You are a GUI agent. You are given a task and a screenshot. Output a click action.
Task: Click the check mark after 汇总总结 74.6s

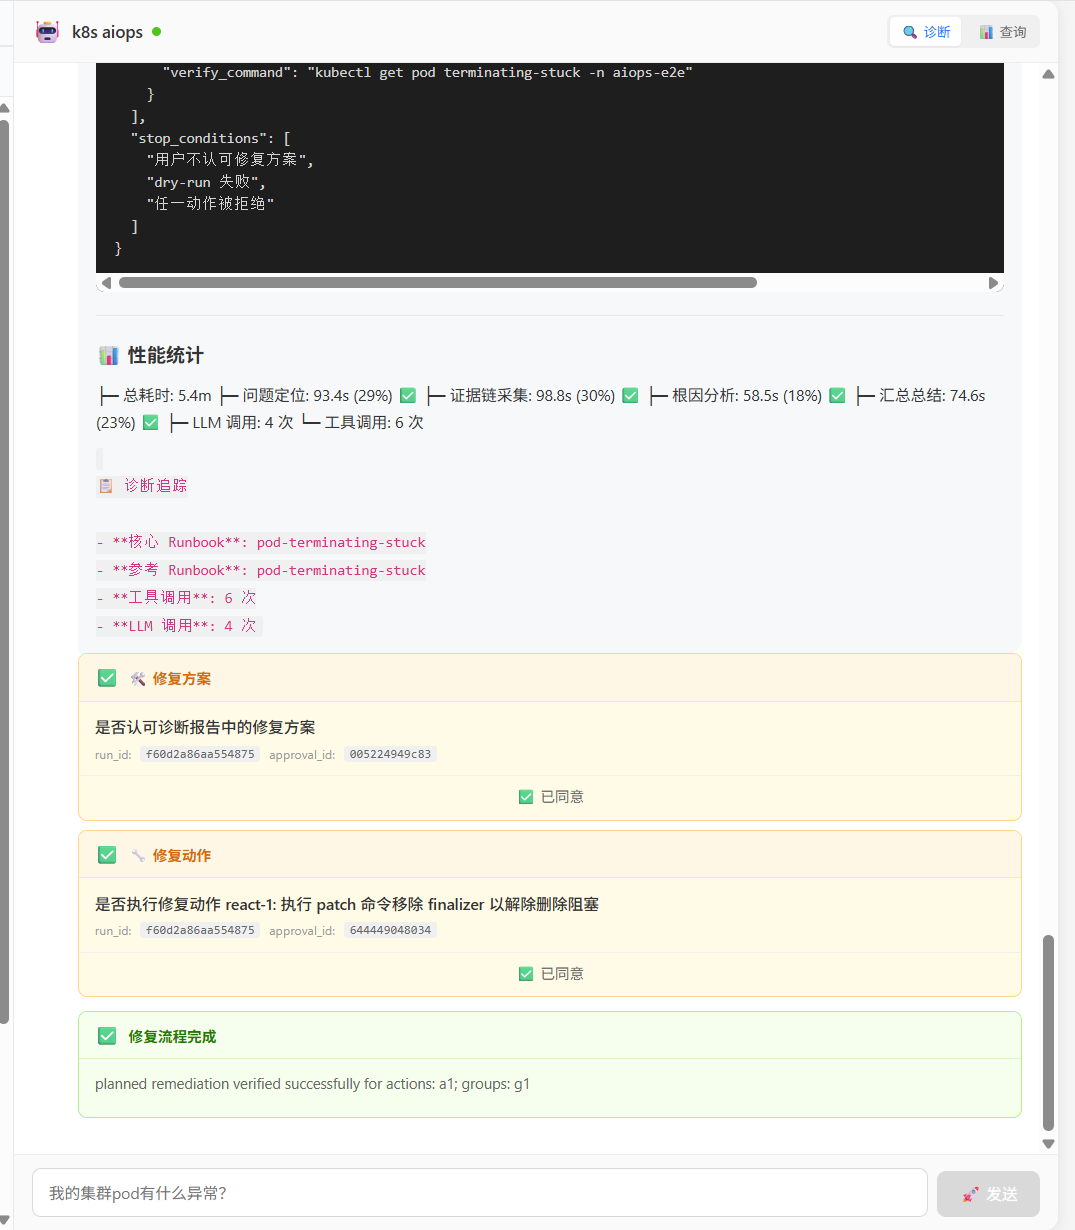click(150, 423)
